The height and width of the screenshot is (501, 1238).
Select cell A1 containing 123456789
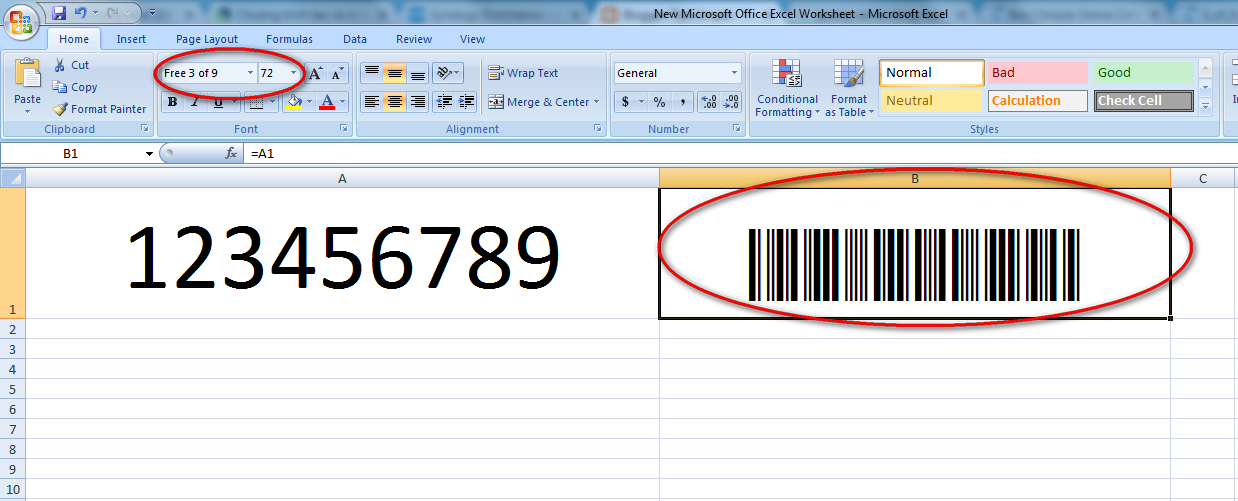point(342,253)
